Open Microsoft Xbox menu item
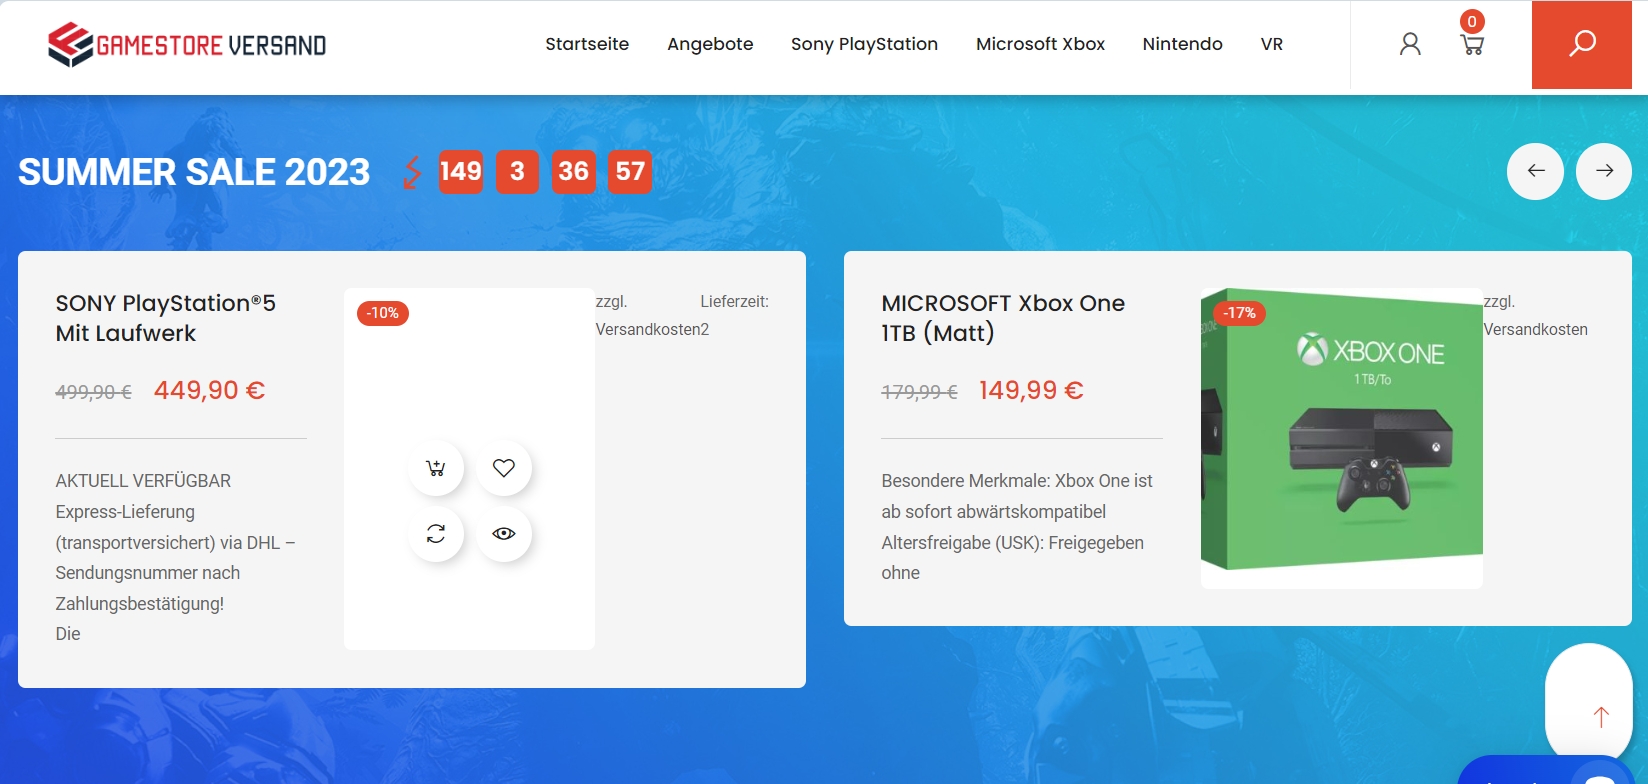Screen dimensions: 1648x784 pyautogui.click(x=1040, y=44)
